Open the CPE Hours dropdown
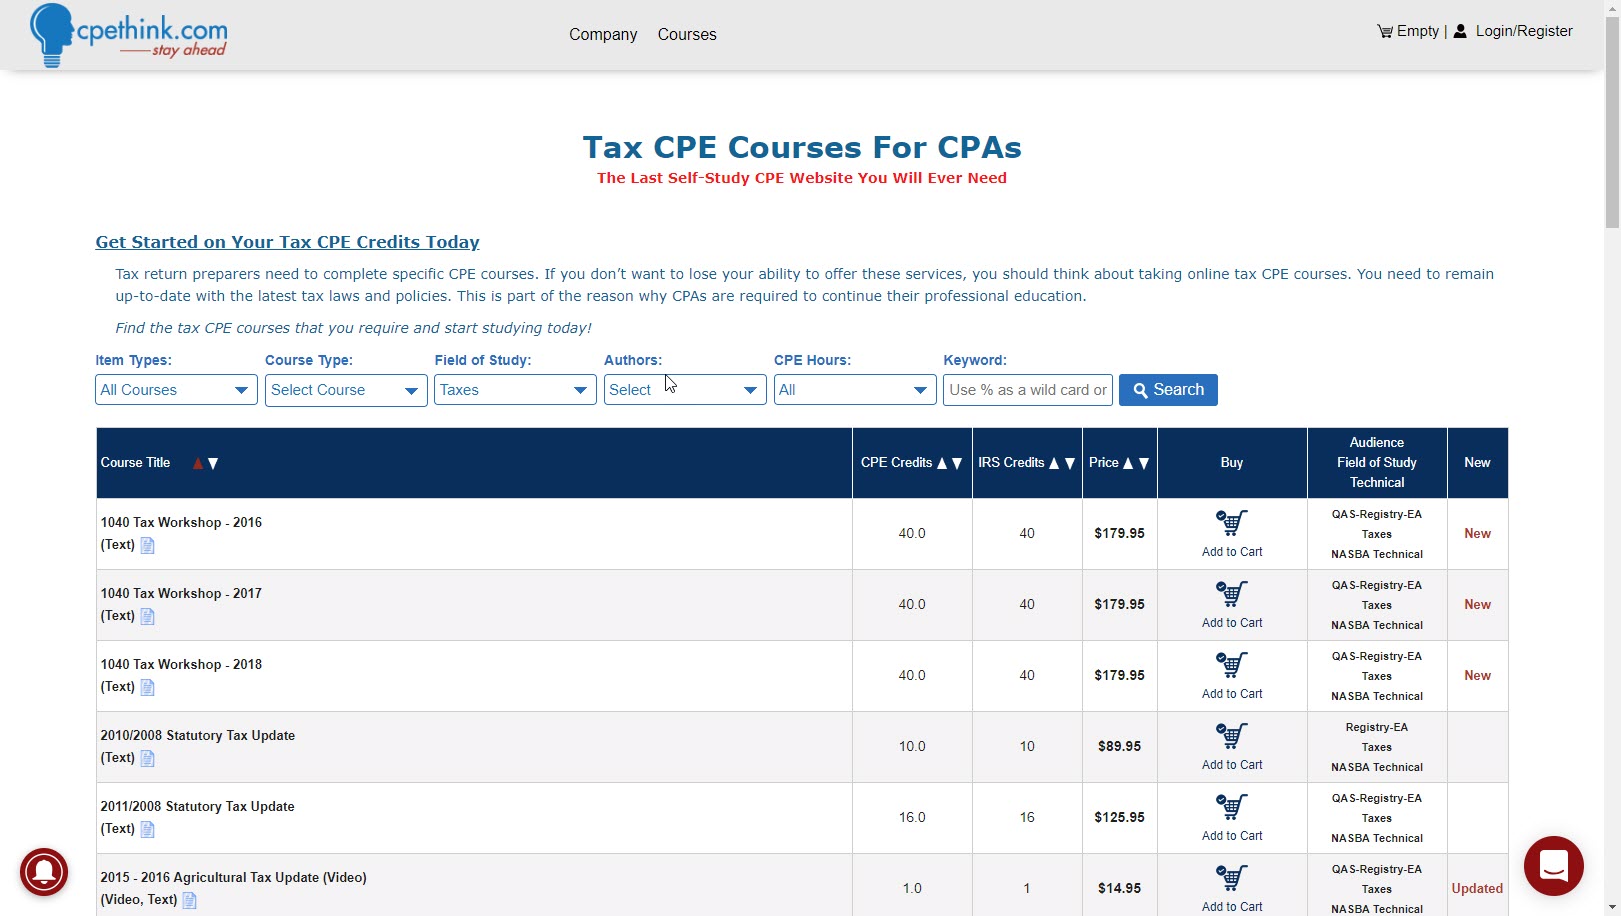This screenshot has width=1621, height=916. pyautogui.click(x=854, y=390)
